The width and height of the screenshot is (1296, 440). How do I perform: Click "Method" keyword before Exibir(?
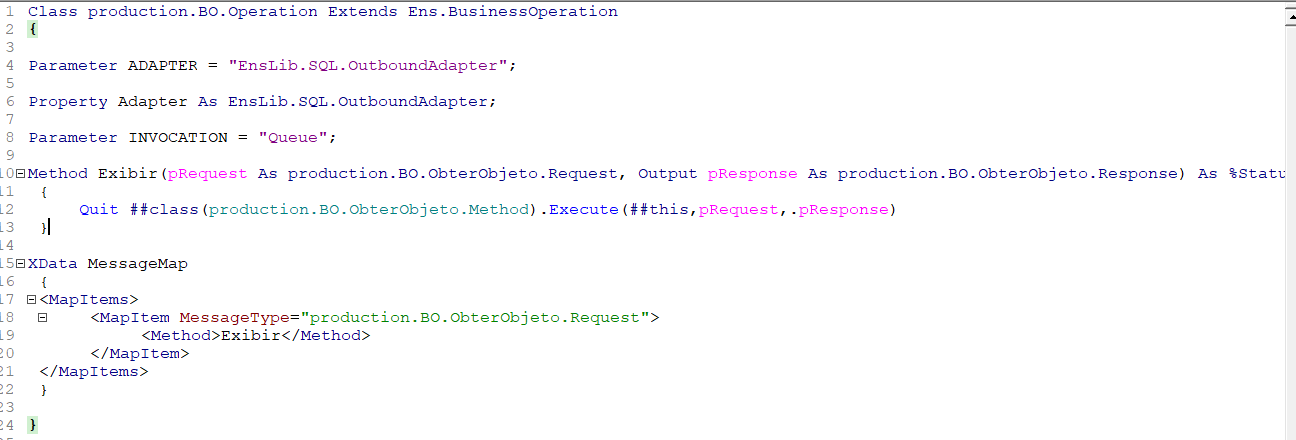[58, 174]
